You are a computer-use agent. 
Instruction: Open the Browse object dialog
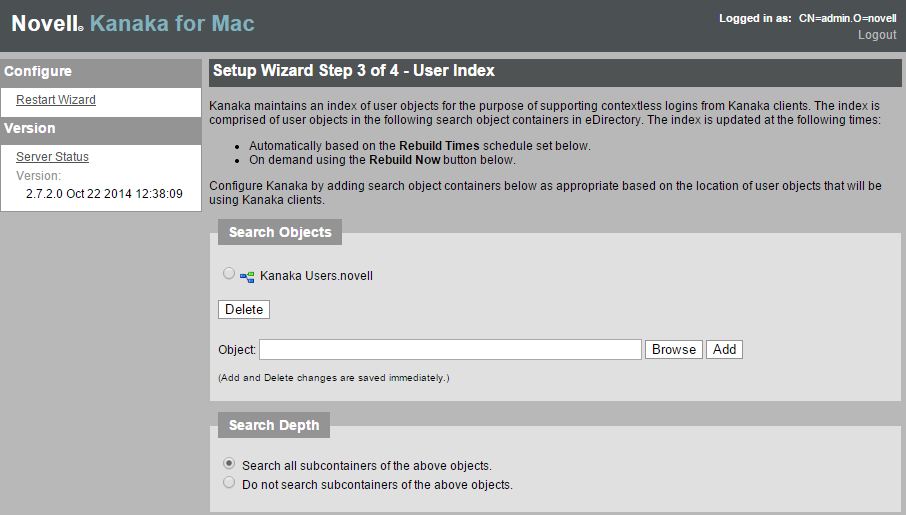(674, 350)
